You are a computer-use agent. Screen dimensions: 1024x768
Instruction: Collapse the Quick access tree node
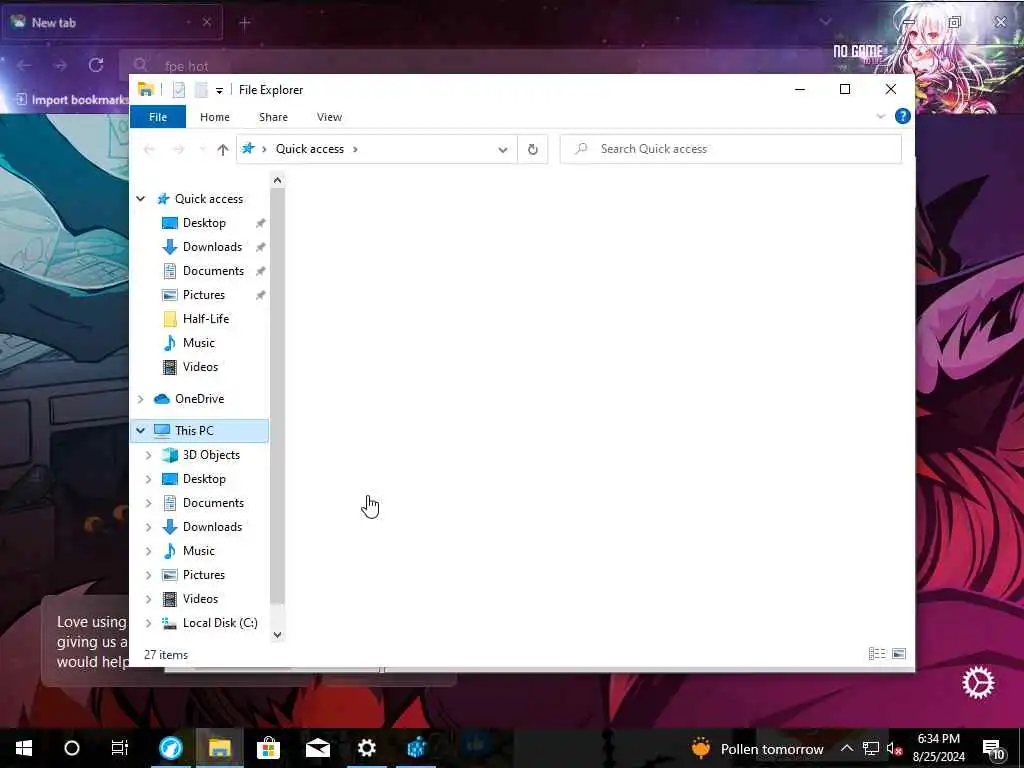click(x=140, y=199)
